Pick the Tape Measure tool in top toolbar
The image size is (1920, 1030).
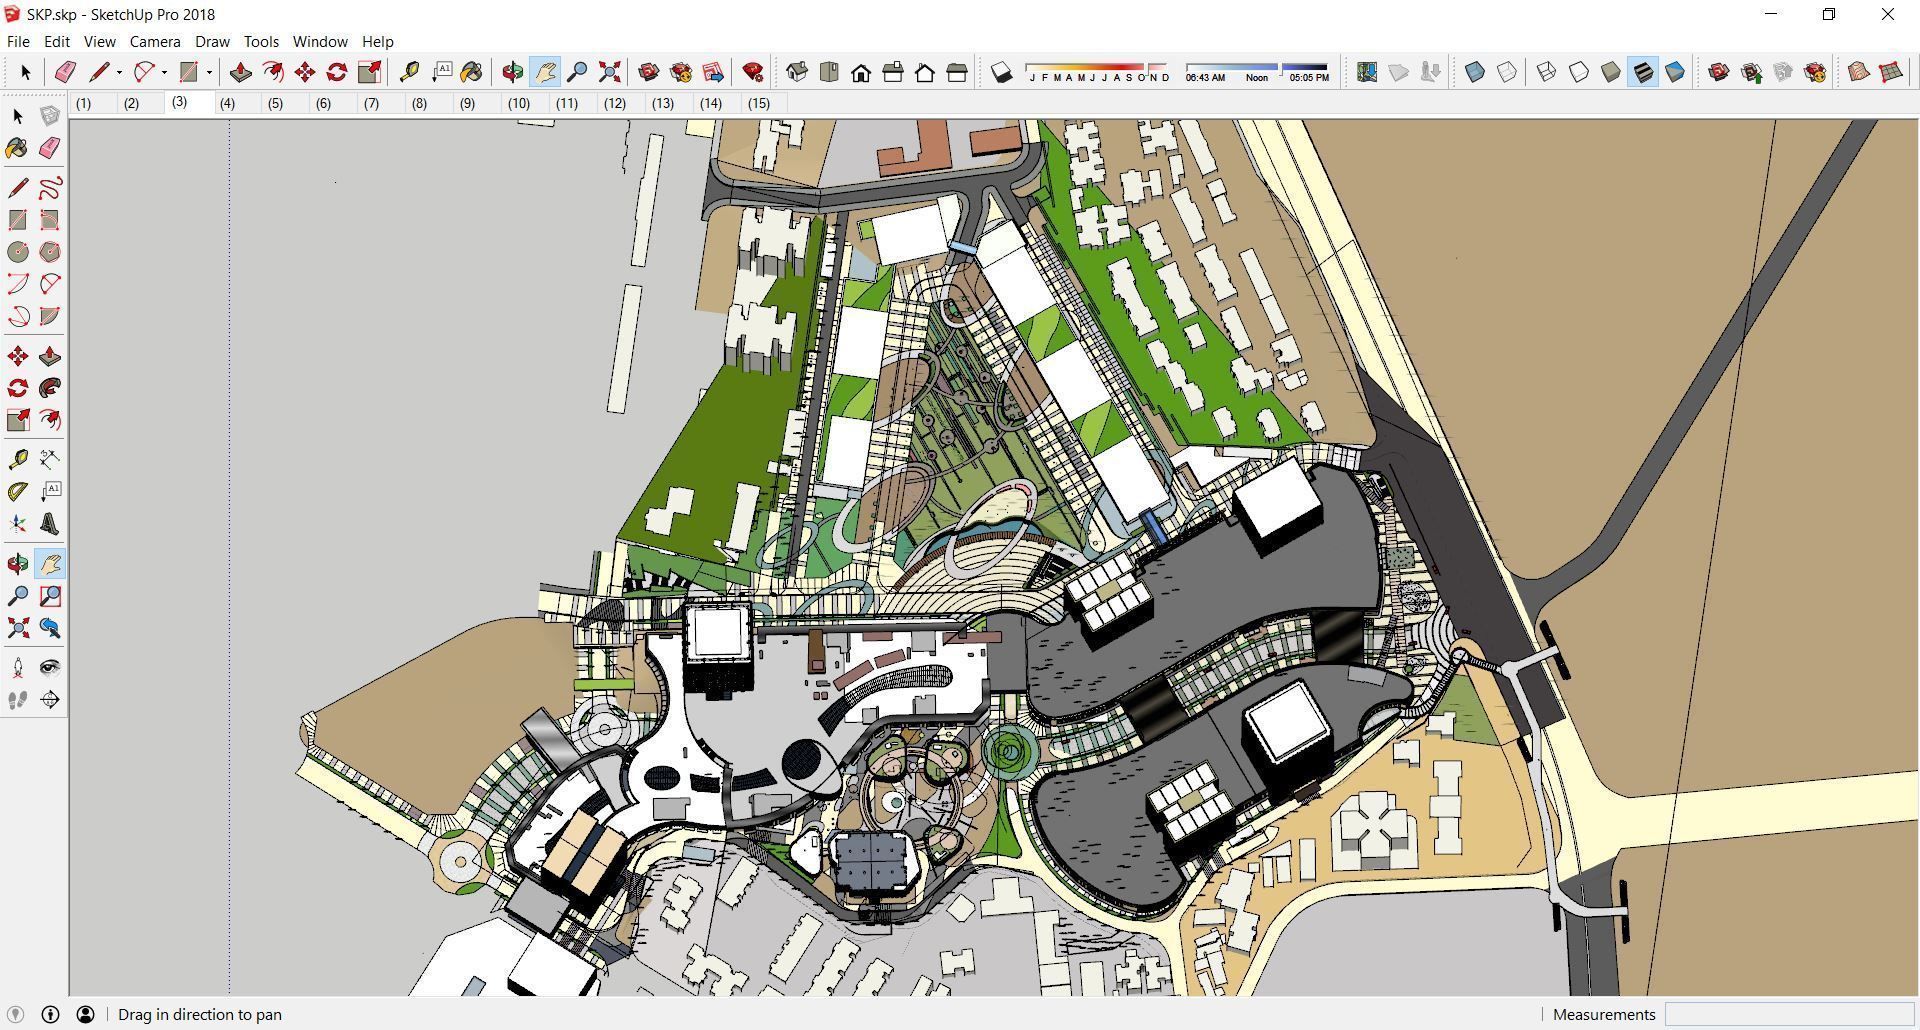(x=409, y=72)
